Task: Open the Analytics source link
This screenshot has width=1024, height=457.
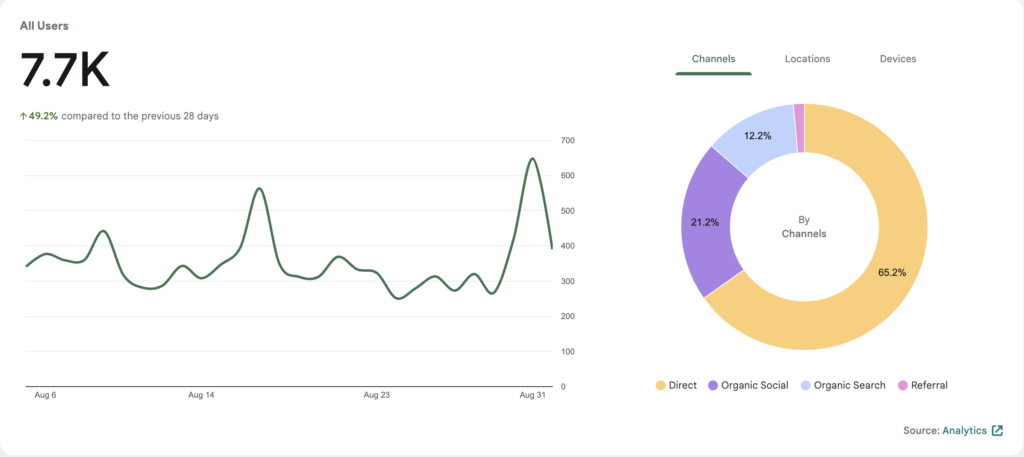Action: click(x=964, y=430)
